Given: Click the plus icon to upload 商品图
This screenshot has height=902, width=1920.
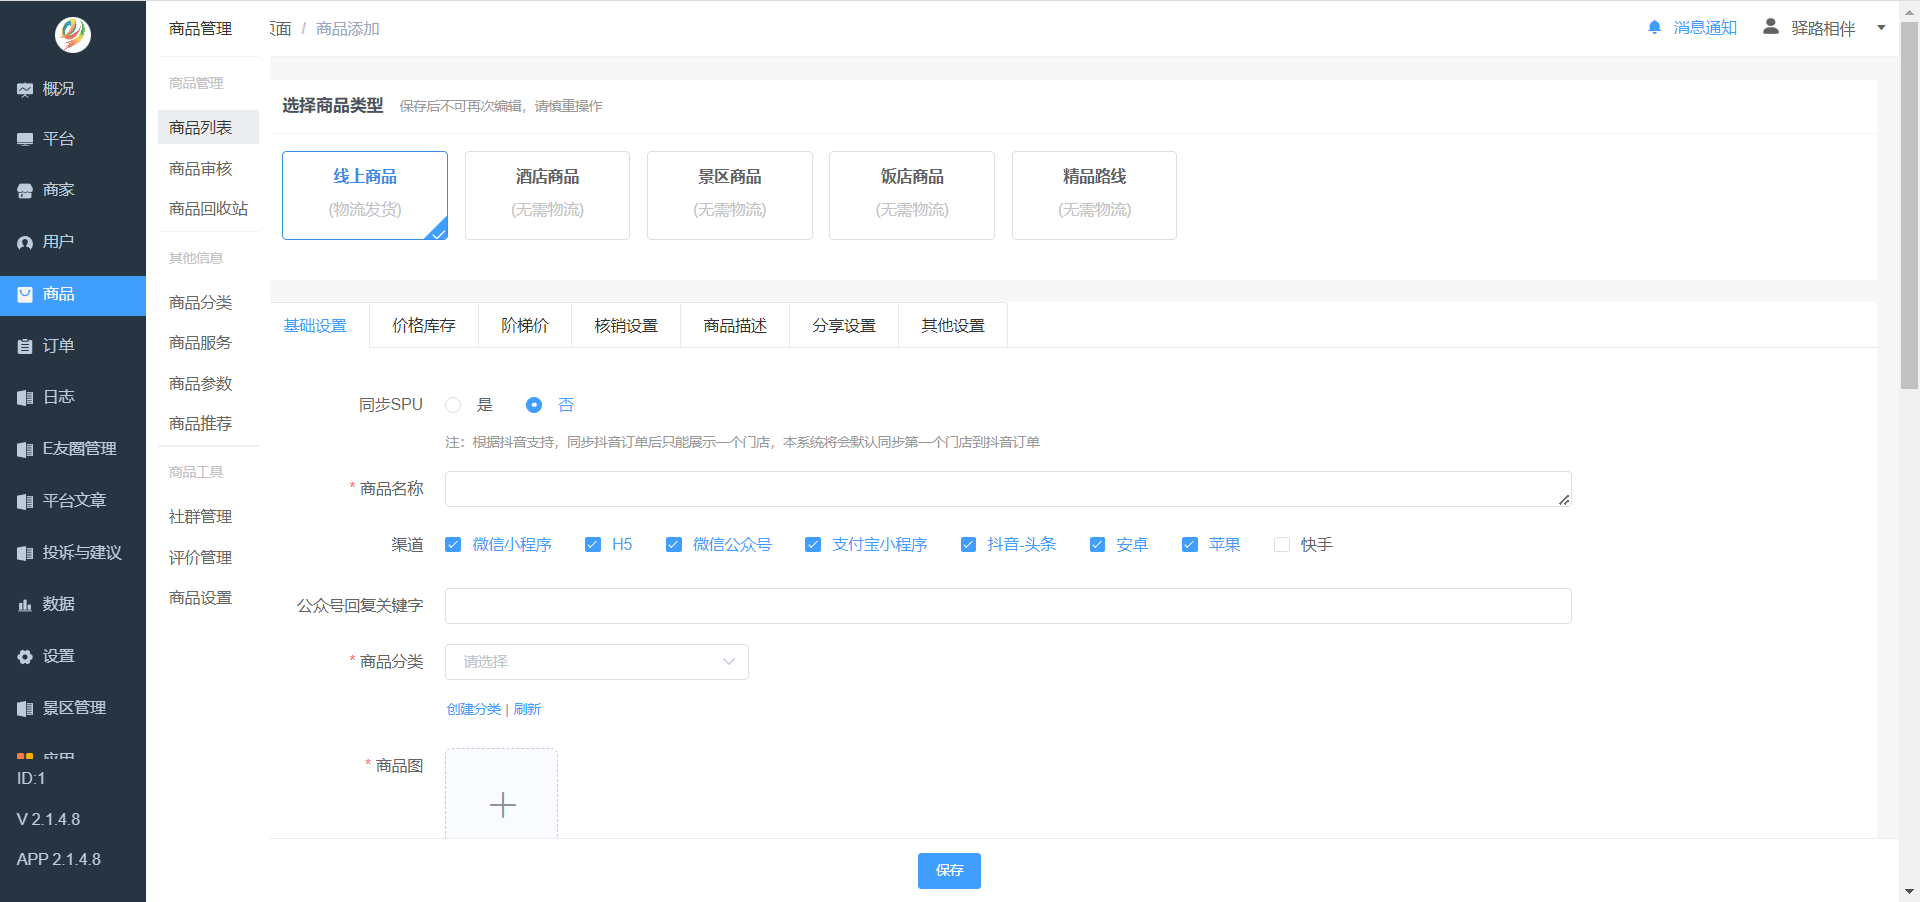Looking at the screenshot, I should click(x=502, y=805).
